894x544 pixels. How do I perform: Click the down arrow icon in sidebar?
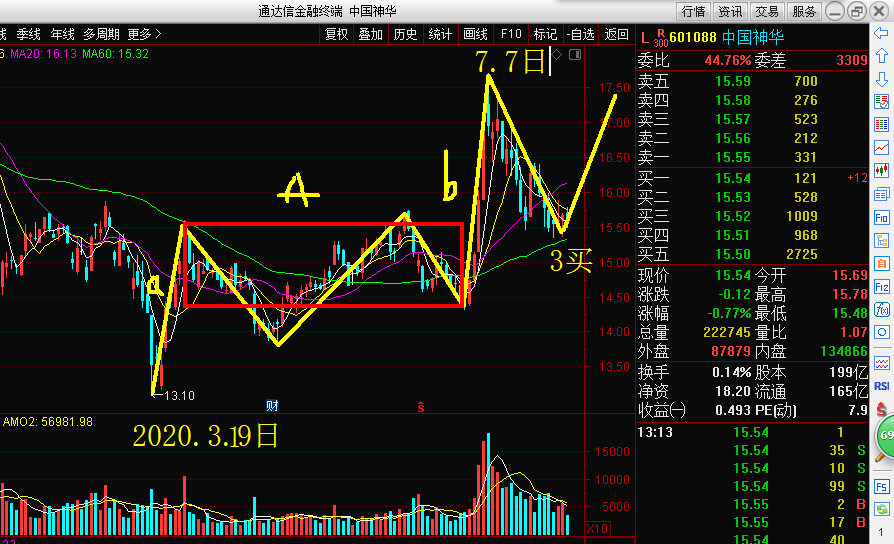(x=881, y=79)
